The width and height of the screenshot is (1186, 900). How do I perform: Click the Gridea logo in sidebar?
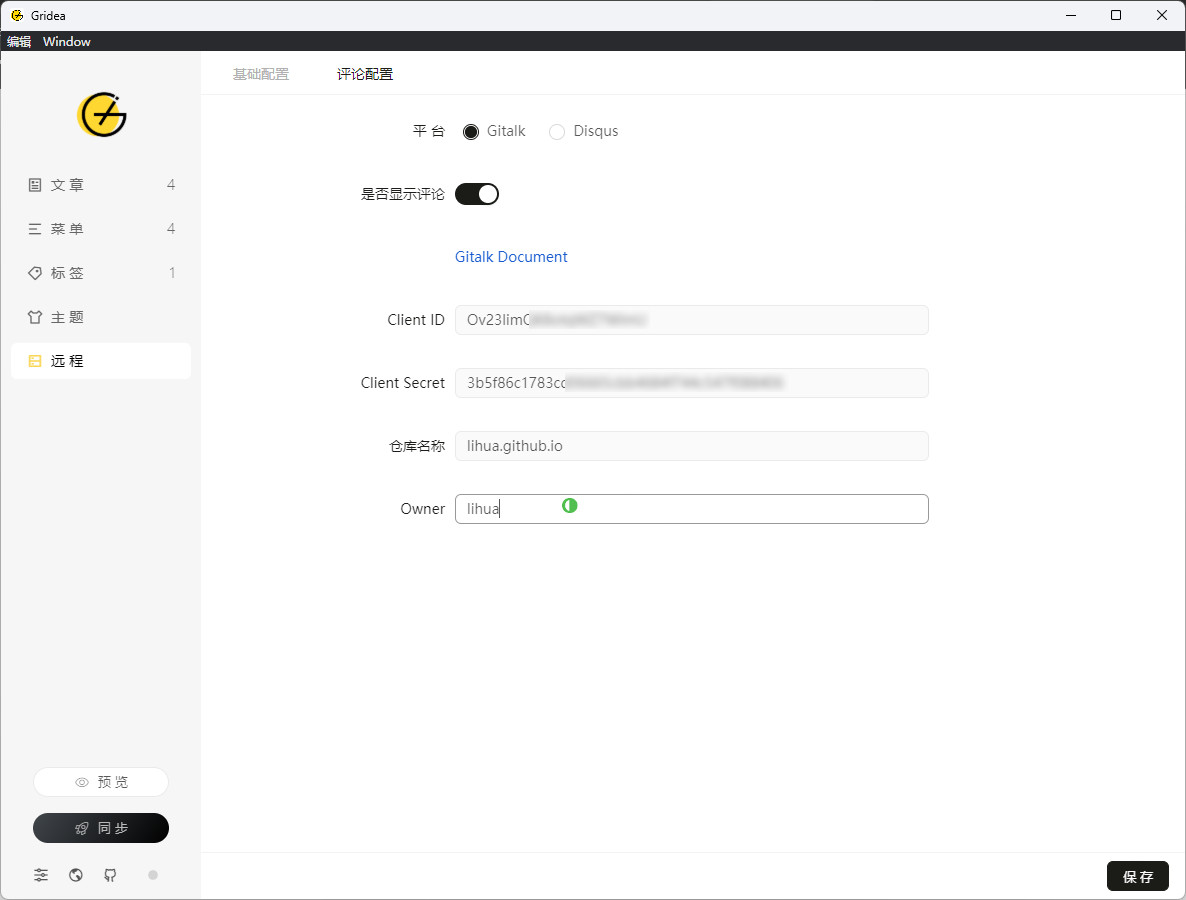pyautogui.click(x=101, y=115)
